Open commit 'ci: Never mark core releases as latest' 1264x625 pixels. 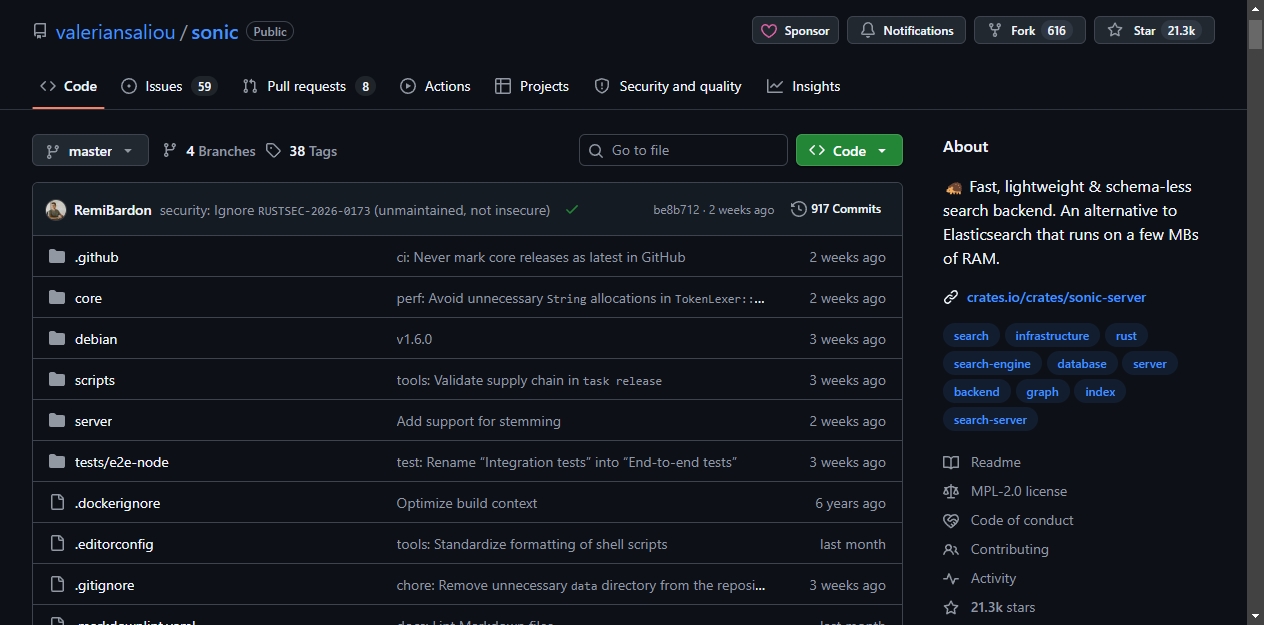pyautogui.click(x=541, y=257)
